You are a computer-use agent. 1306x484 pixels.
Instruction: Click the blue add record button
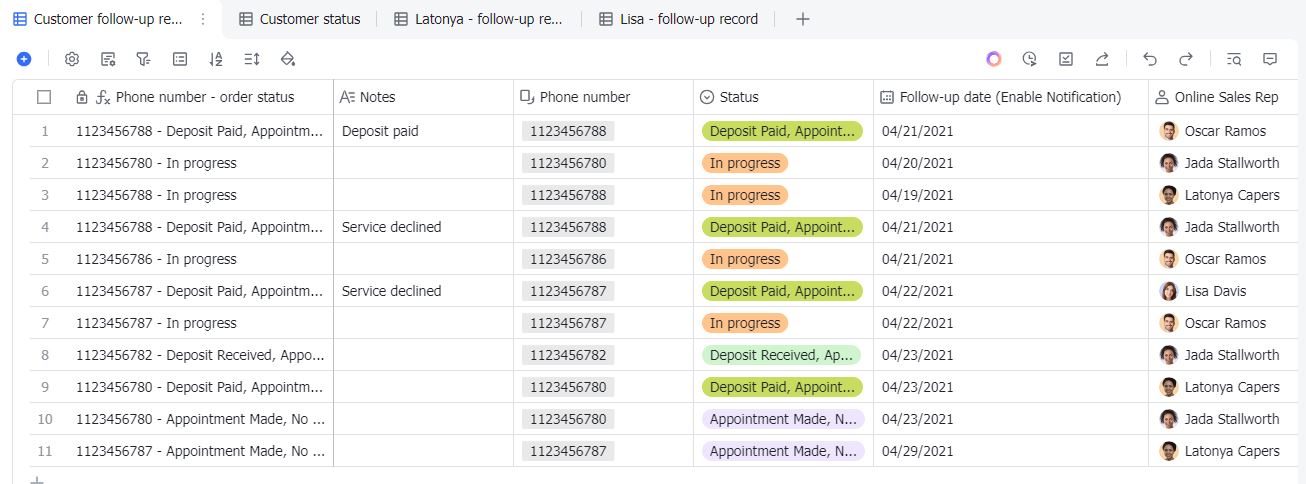click(x=24, y=59)
